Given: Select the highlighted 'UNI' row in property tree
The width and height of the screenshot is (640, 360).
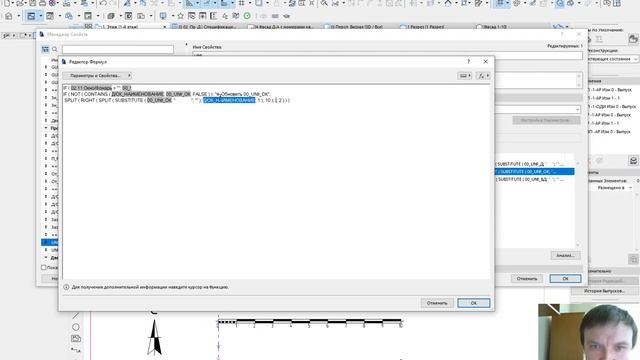Looking at the screenshot, I should coord(50,242).
